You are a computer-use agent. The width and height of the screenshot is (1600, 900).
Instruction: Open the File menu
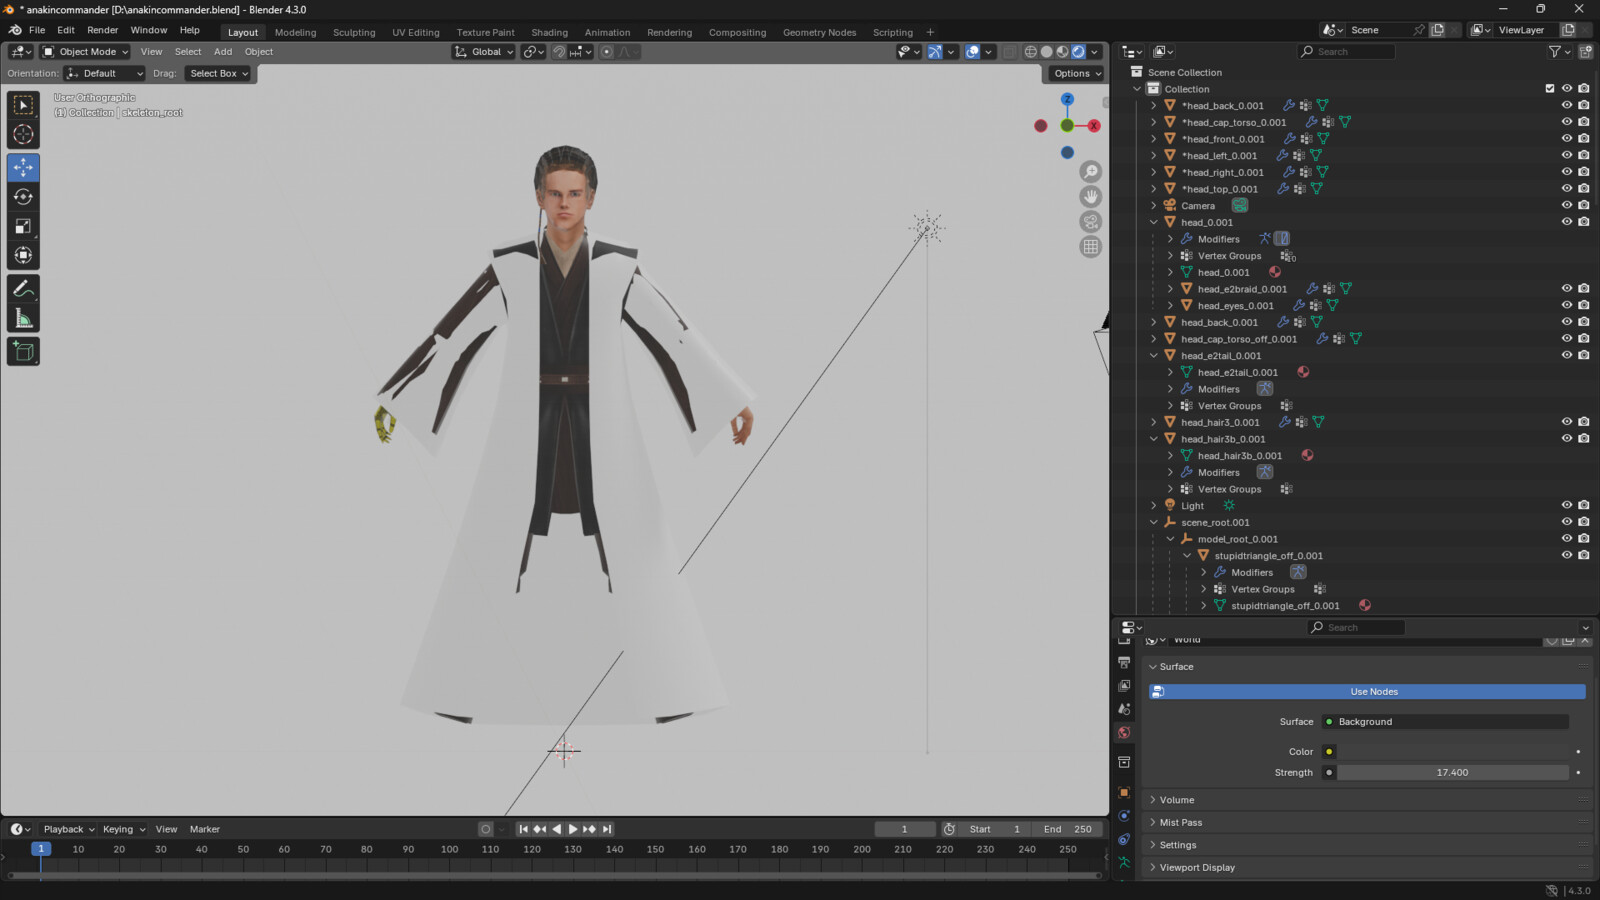pos(37,30)
